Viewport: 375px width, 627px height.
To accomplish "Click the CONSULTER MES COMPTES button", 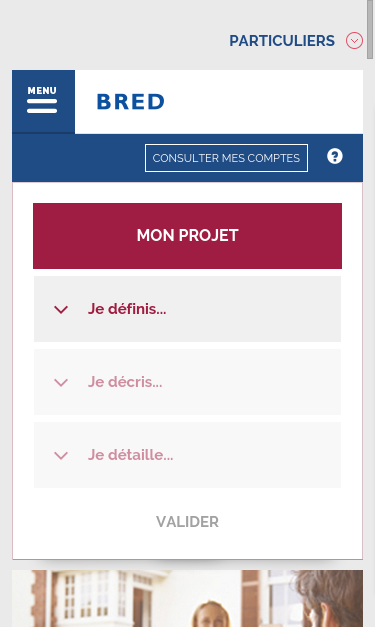I will pyautogui.click(x=226, y=158).
